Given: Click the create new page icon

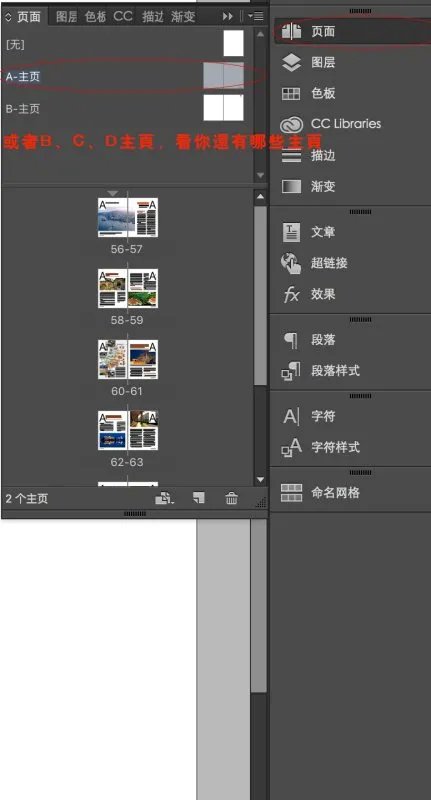Looking at the screenshot, I should 199,498.
